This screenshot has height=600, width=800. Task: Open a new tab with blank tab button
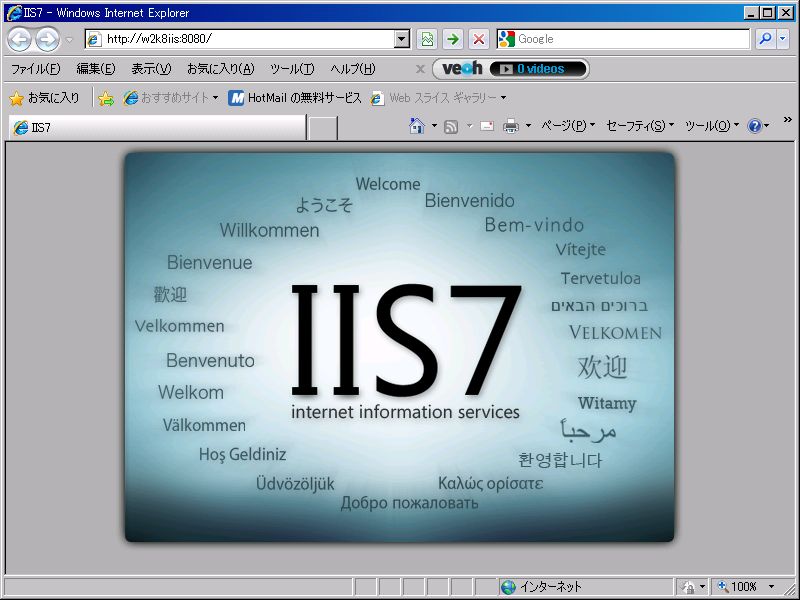click(323, 128)
